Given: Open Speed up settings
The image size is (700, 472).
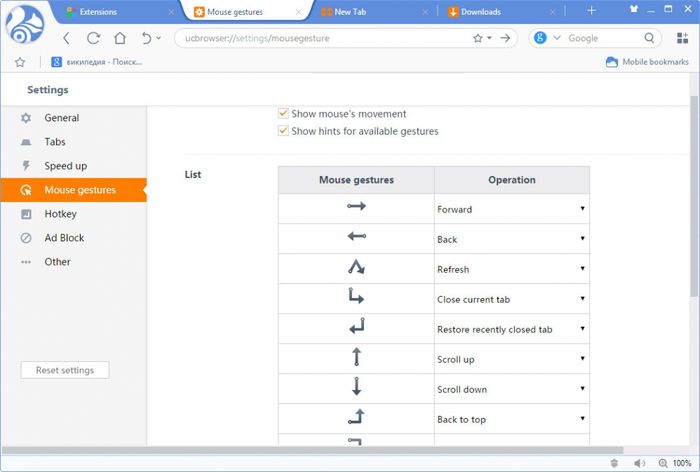Looking at the screenshot, I should tap(74, 166).
